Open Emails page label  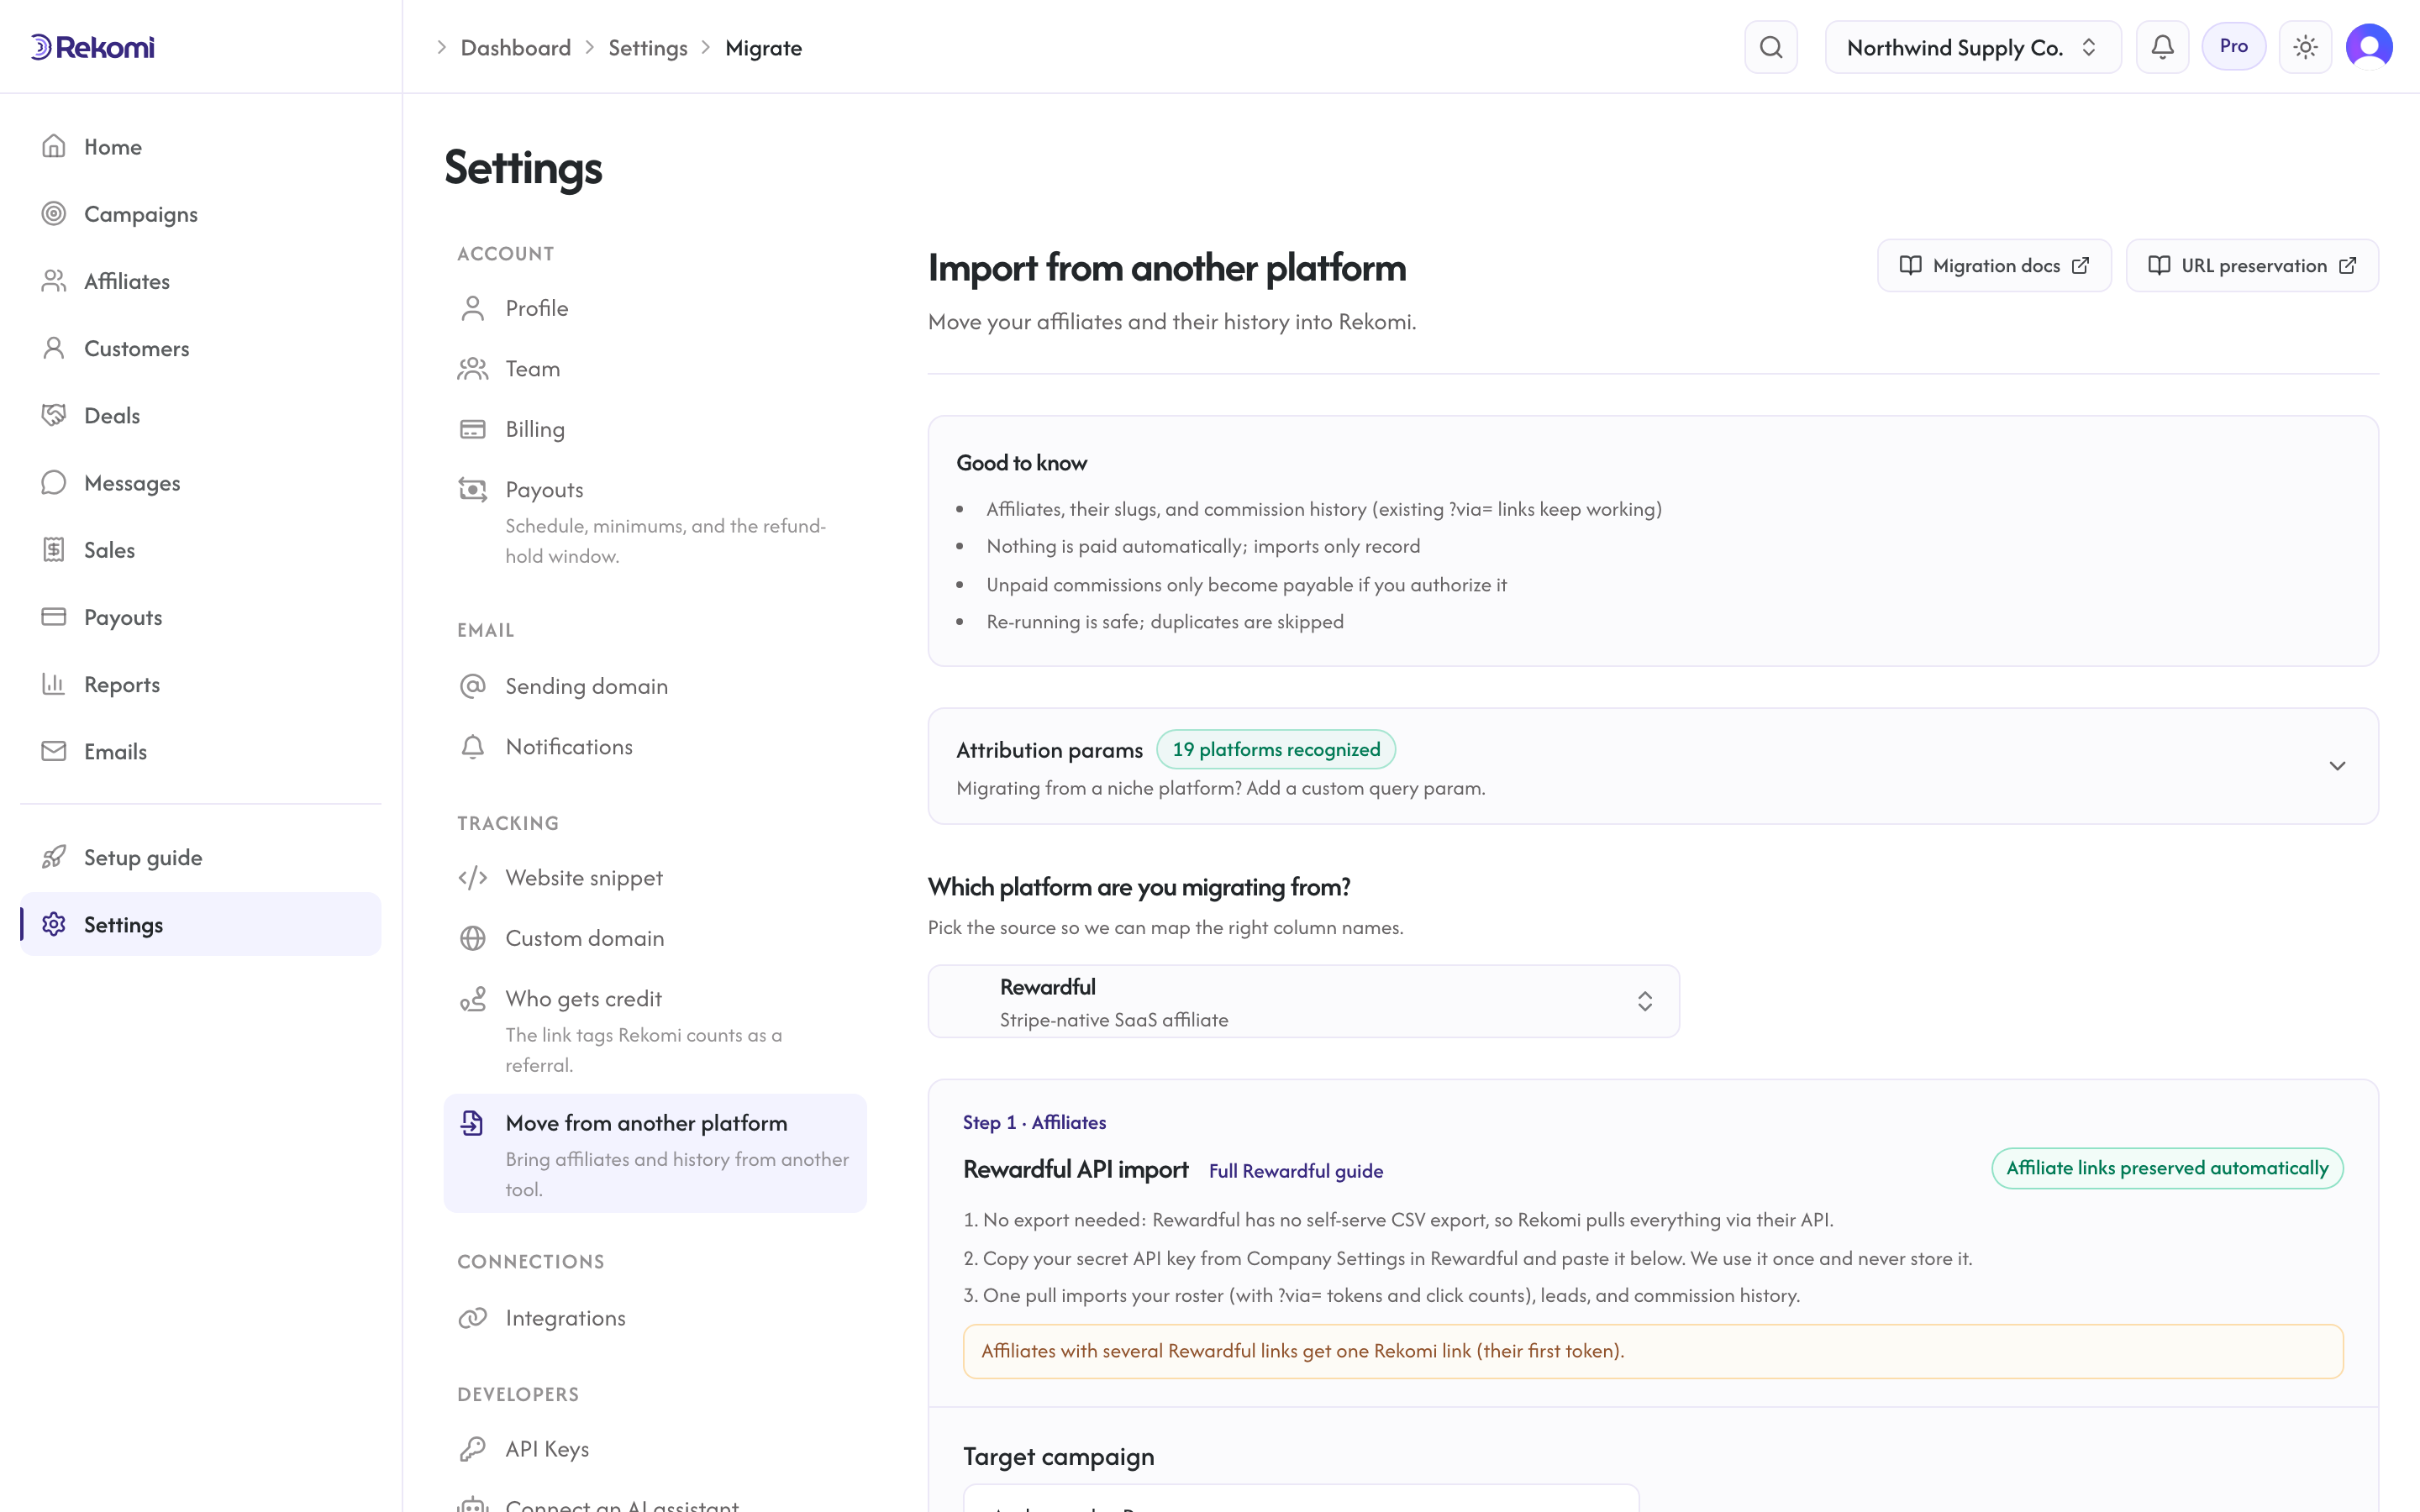tap(115, 751)
